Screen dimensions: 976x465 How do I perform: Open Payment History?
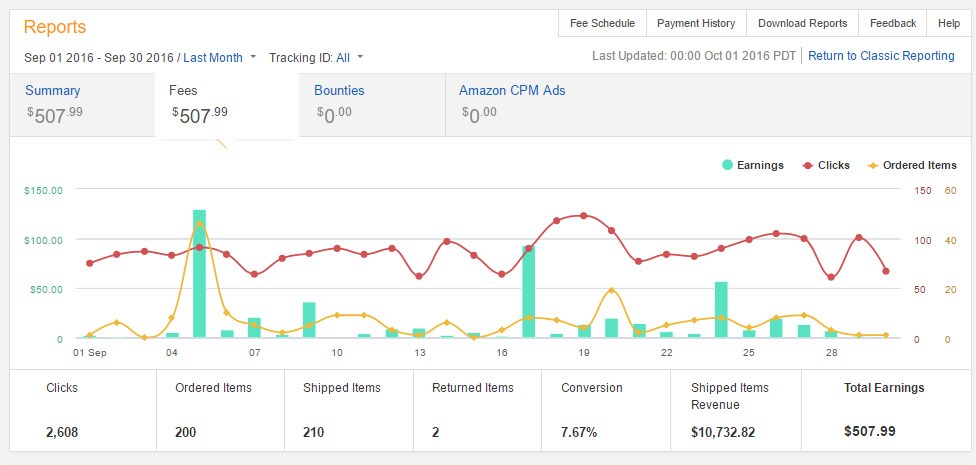tap(696, 24)
